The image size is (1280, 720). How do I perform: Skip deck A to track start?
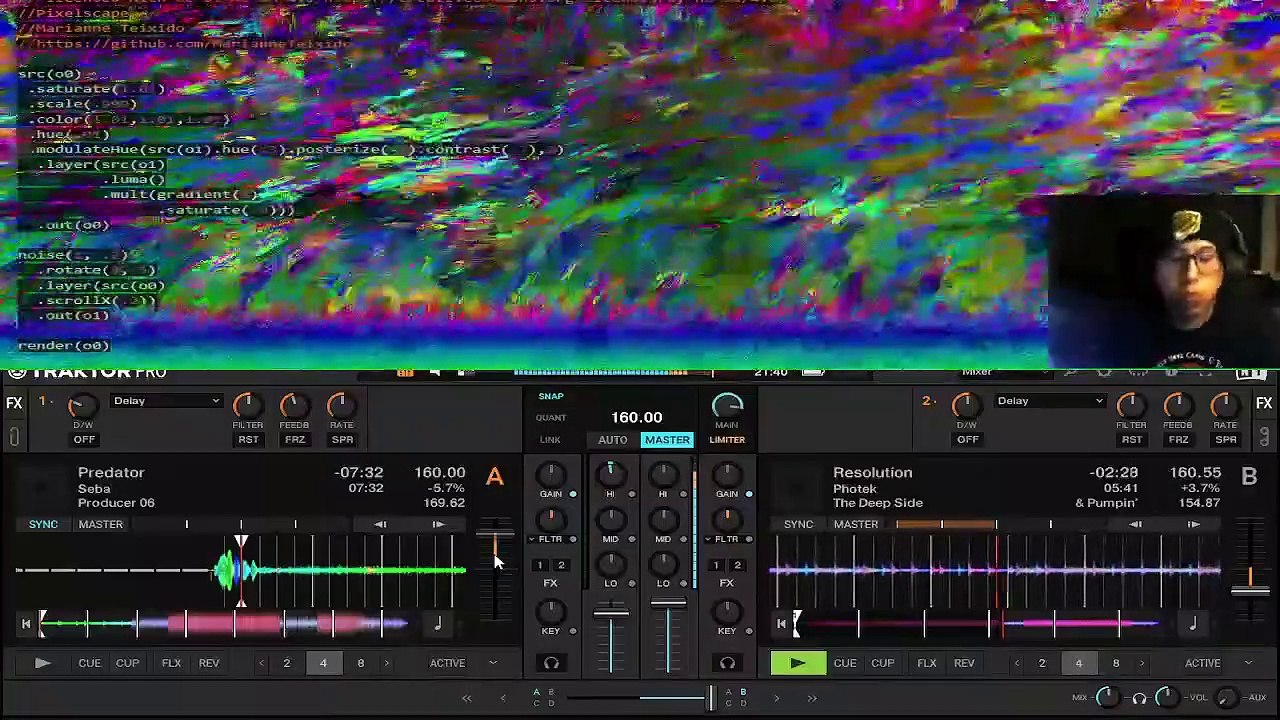pyautogui.click(x=26, y=625)
